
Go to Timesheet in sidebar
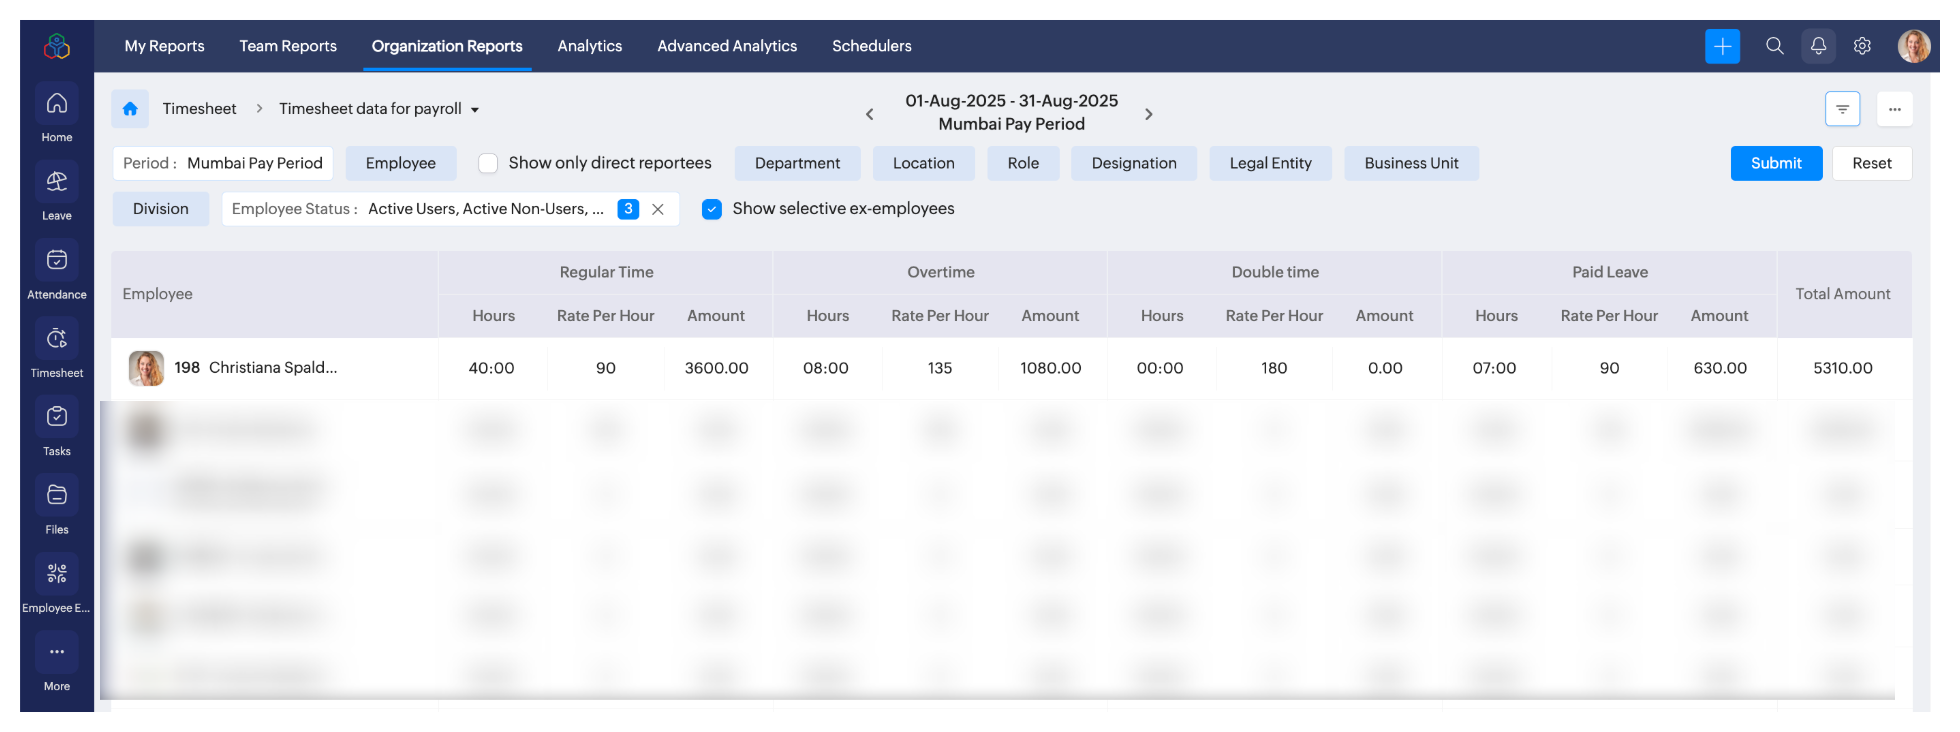point(57,339)
